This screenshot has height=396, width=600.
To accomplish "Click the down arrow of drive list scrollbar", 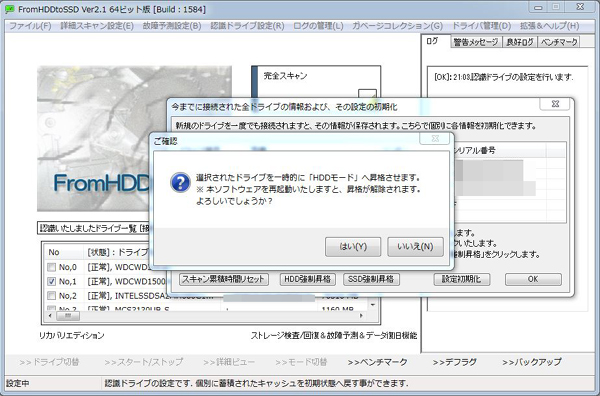I will (373, 305).
